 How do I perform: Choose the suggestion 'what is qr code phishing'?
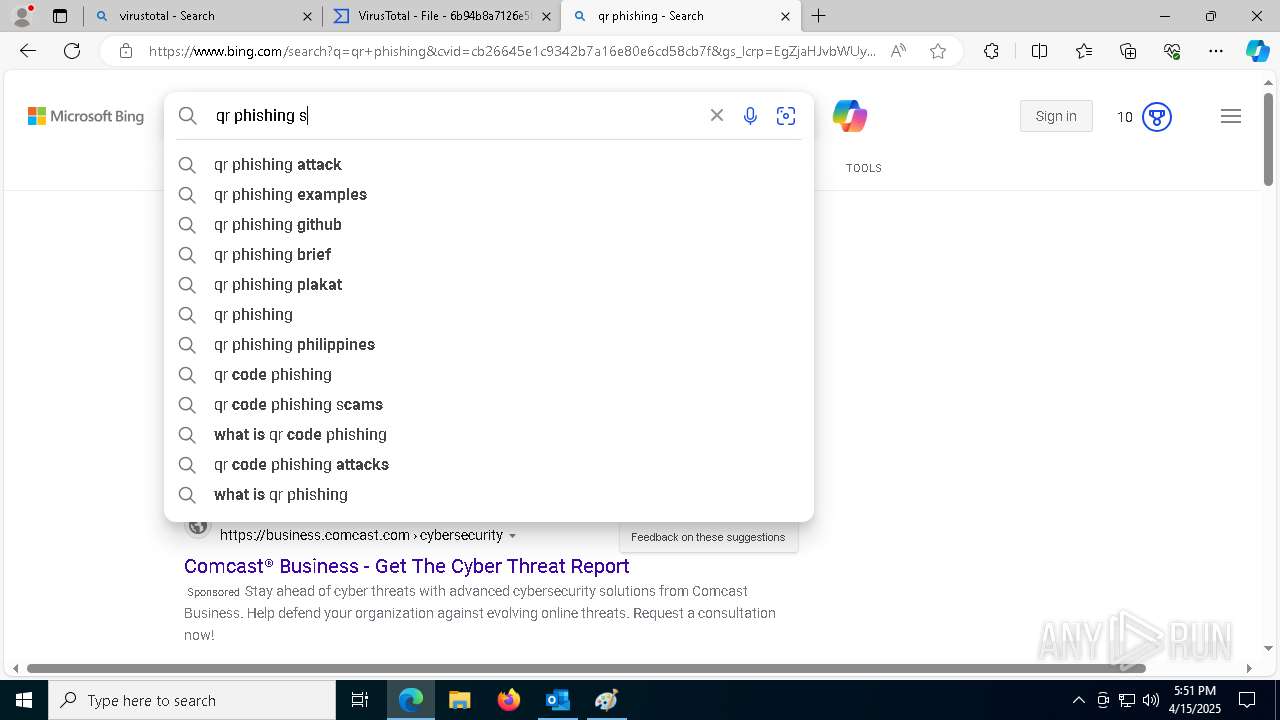[x=488, y=434]
